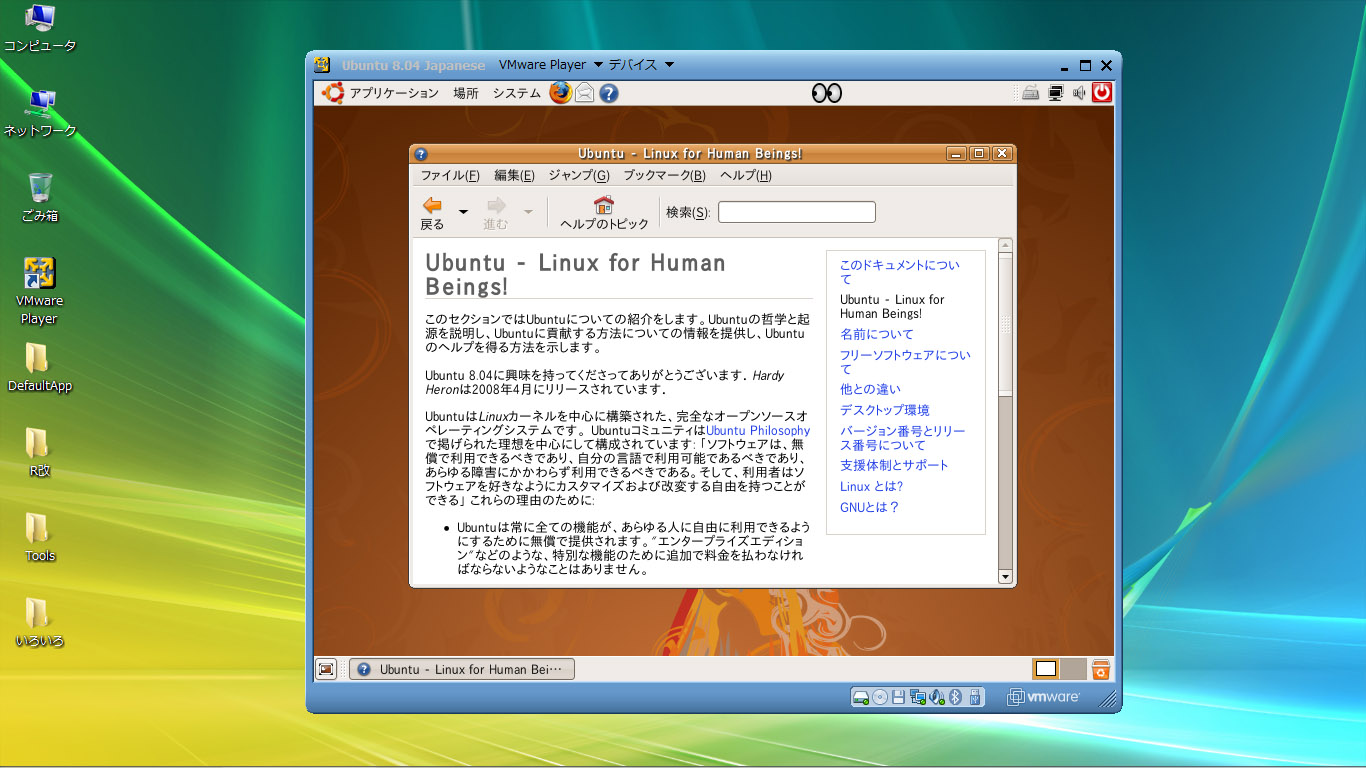Open 支援体制とサポート sidebar link

(x=894, y=465)
